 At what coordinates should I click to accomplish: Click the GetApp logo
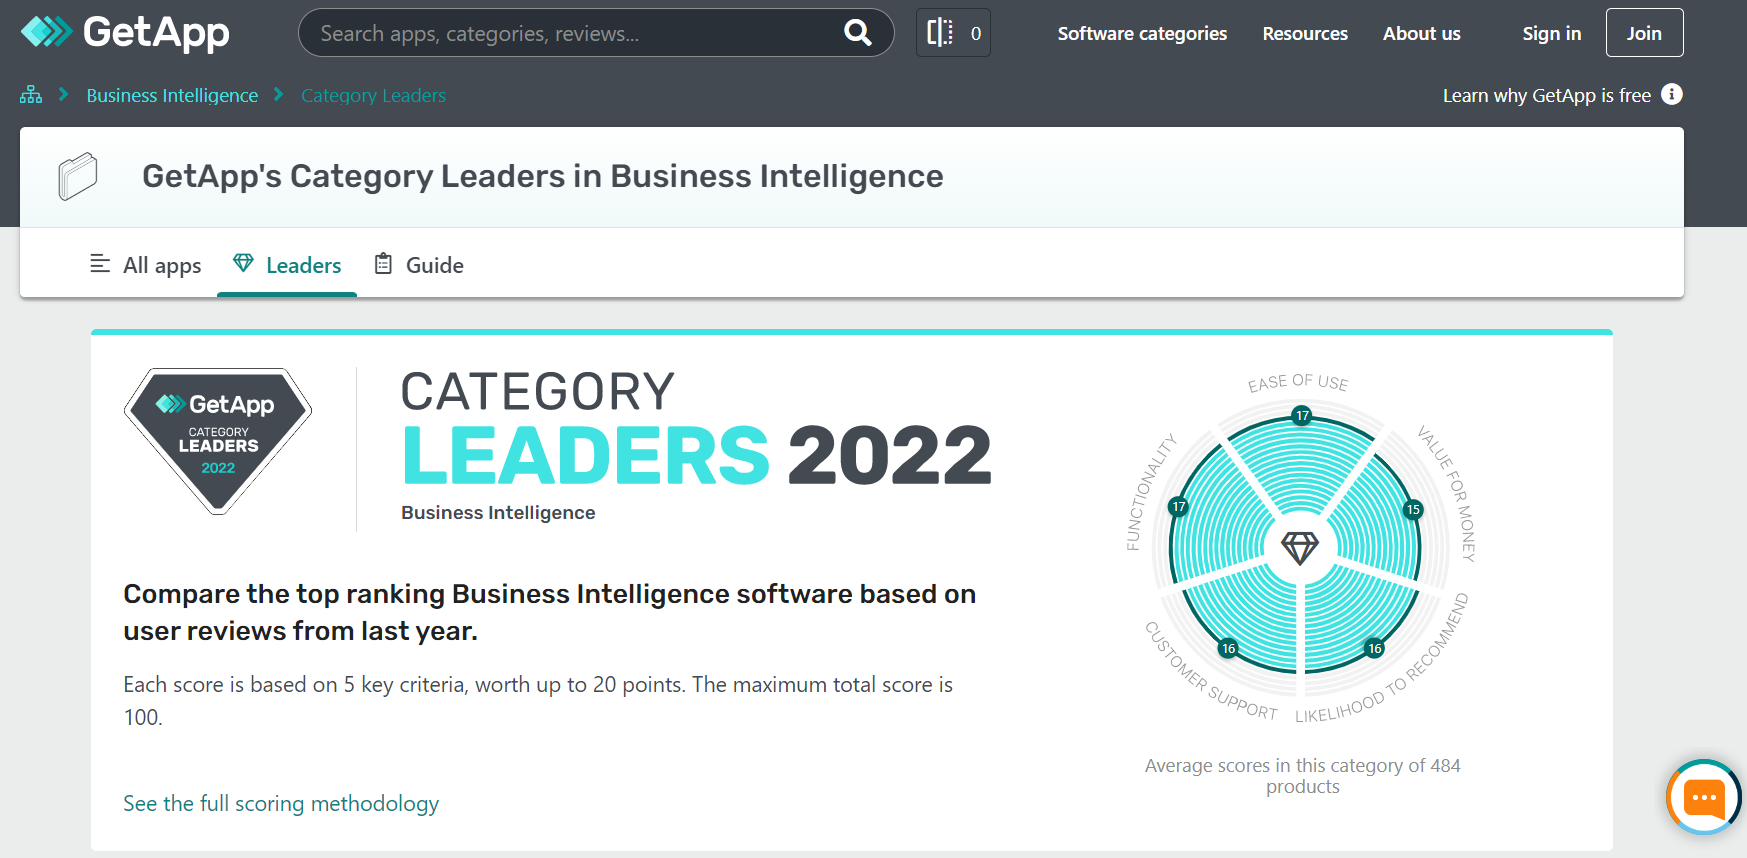coord(123,33)
